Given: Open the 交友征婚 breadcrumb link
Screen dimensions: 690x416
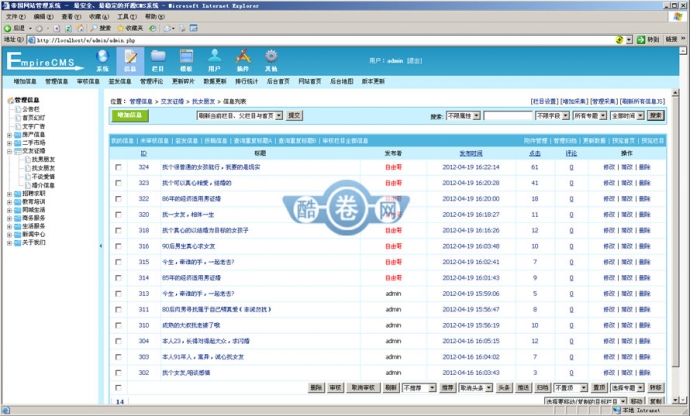Looking at the screenshot, I should 172,102.
